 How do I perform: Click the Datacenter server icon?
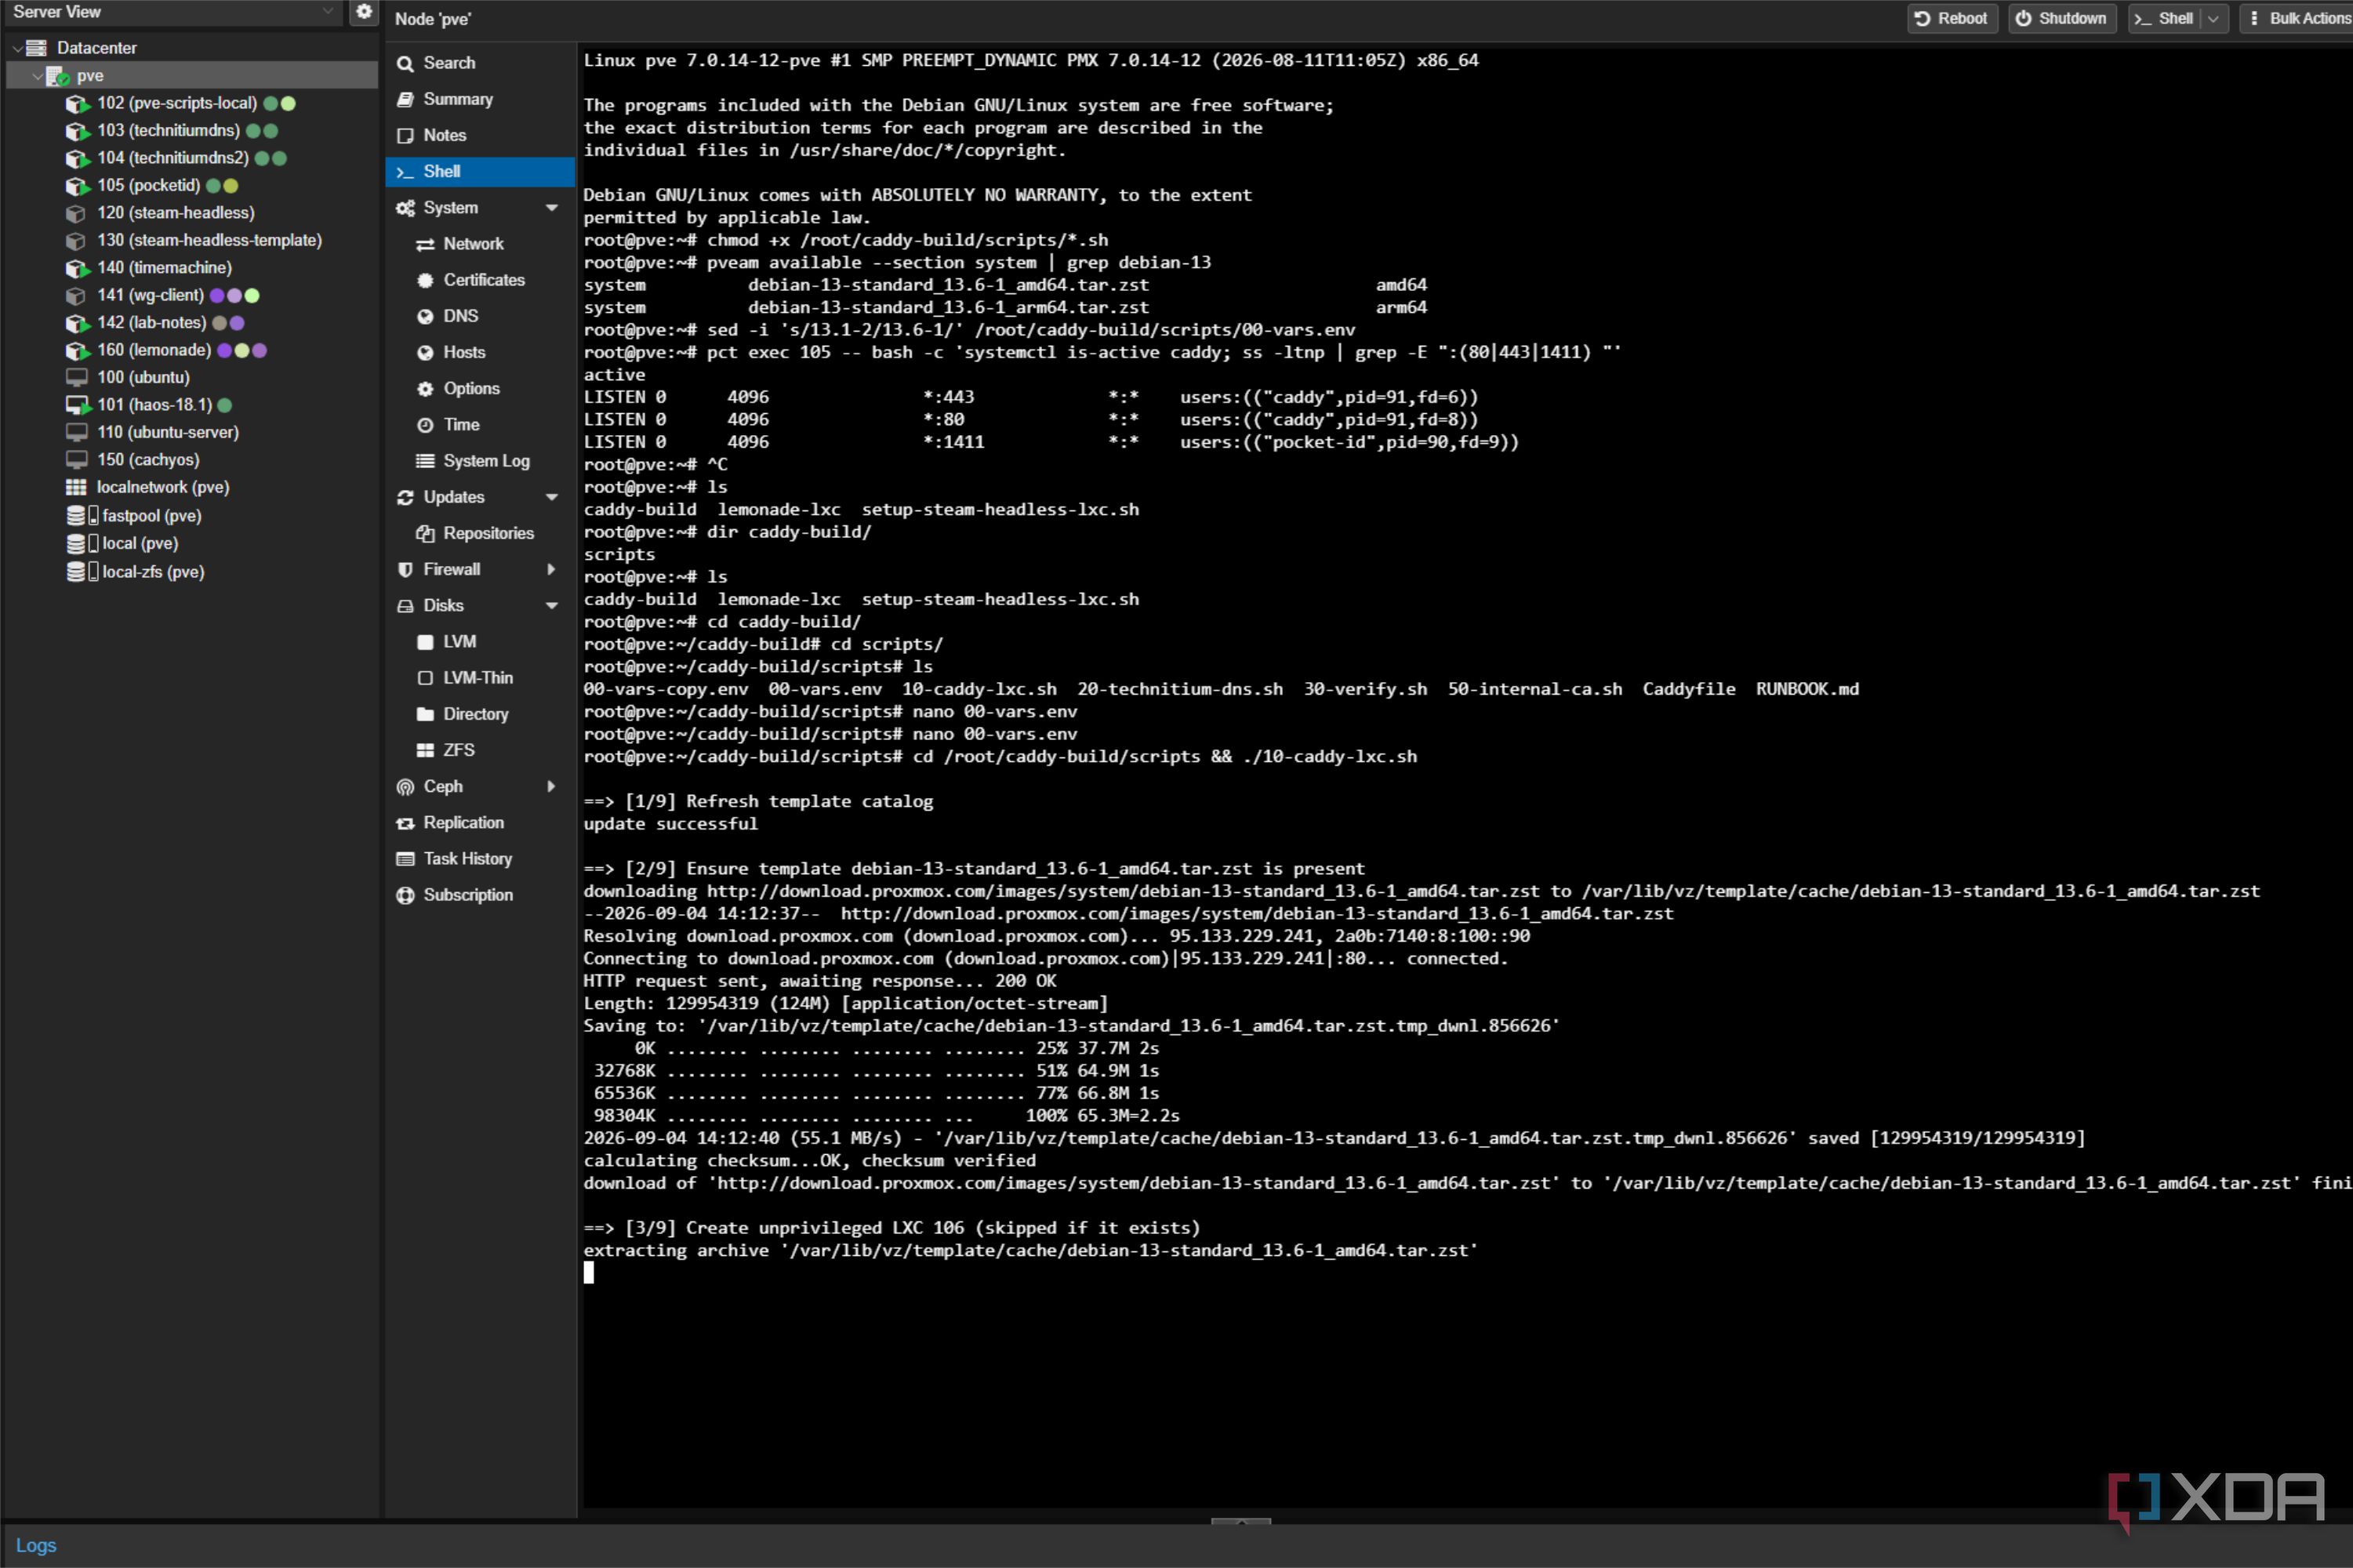37,48
